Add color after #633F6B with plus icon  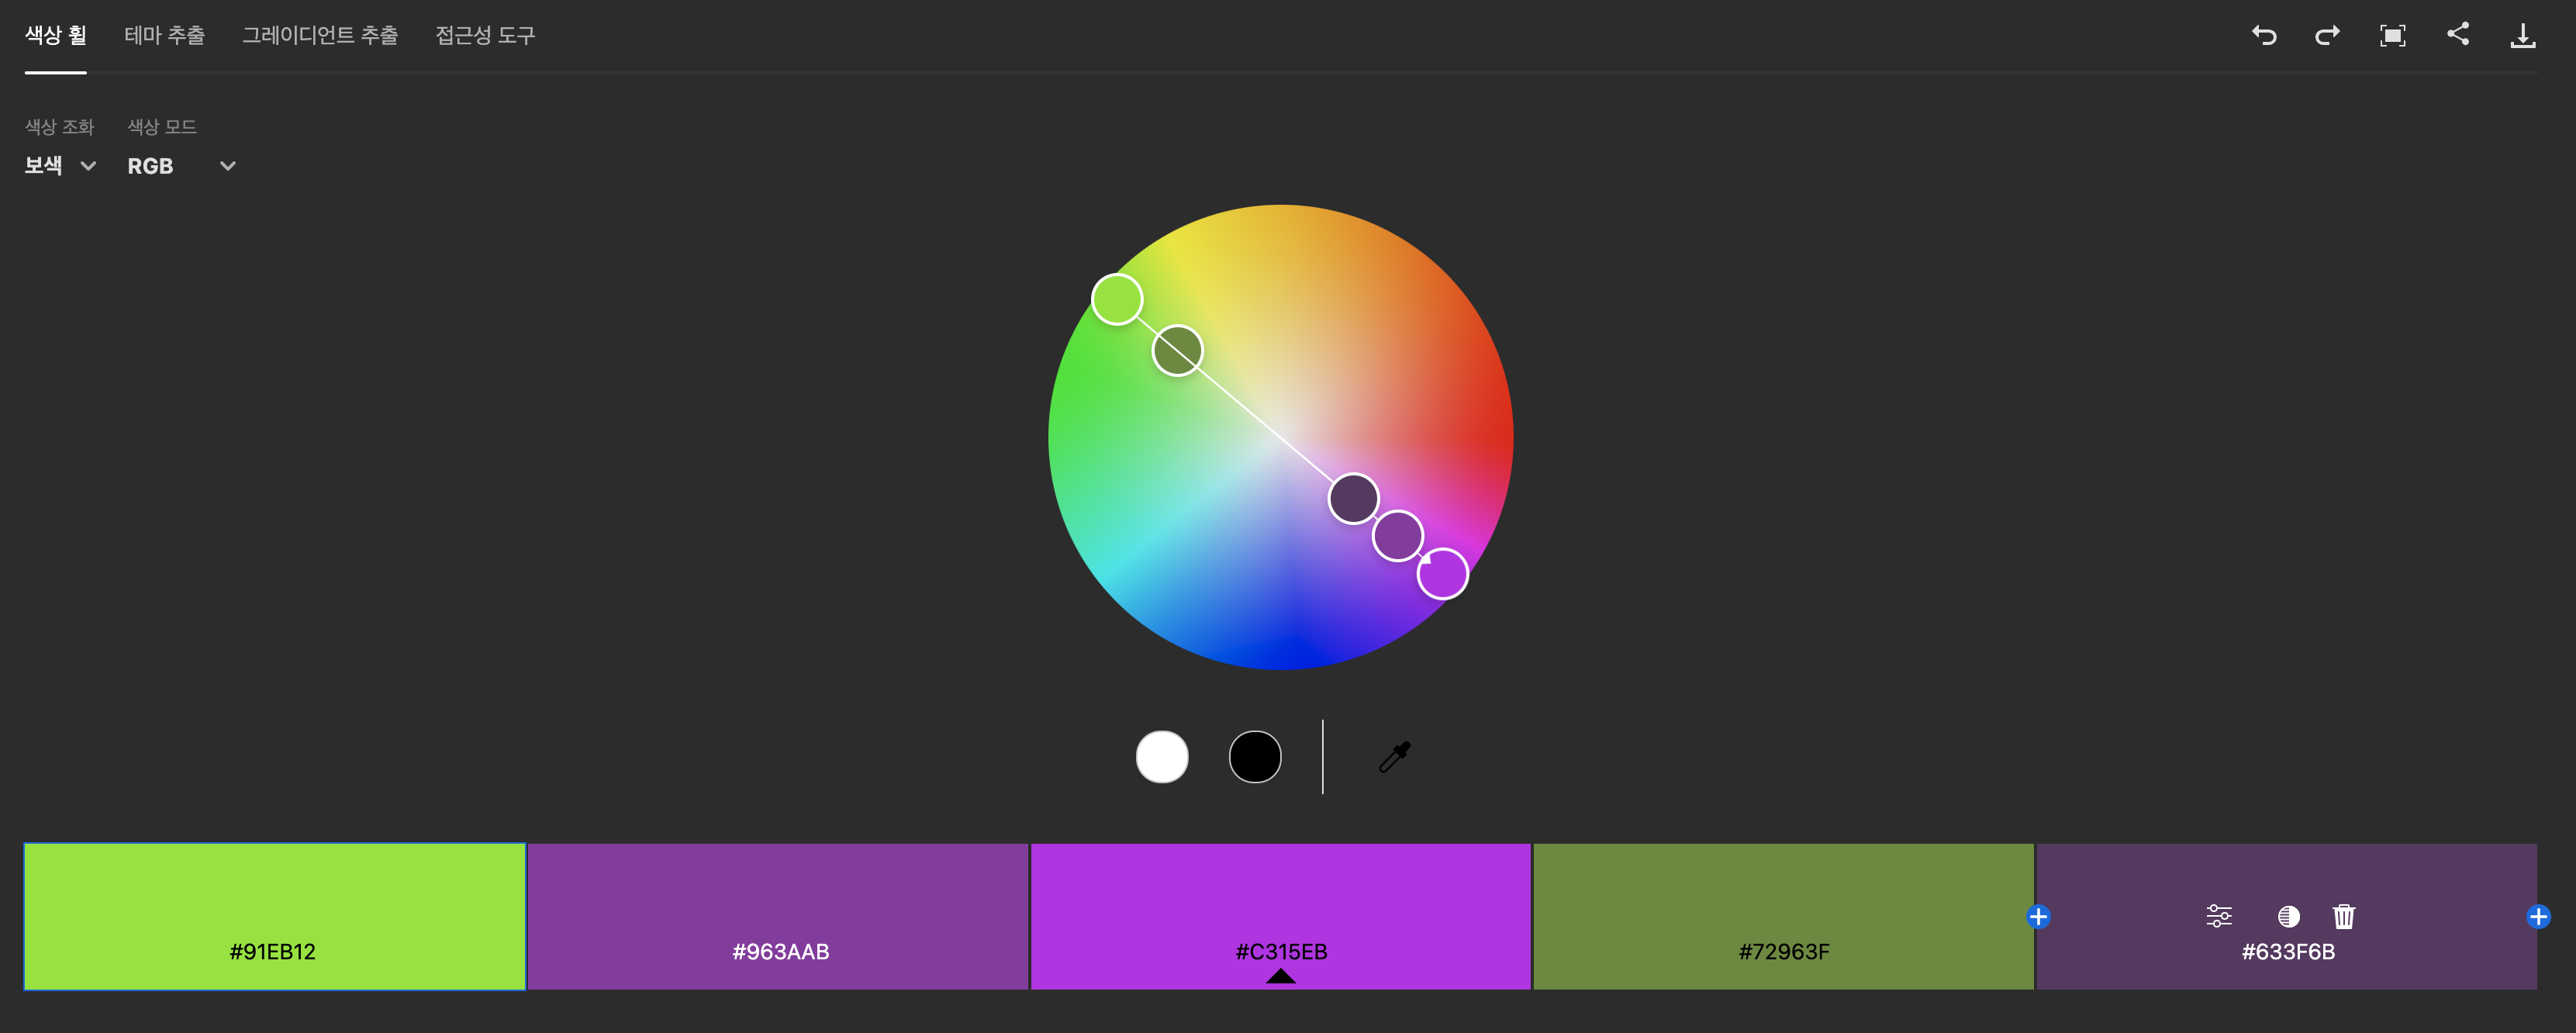click(2538, 916)
